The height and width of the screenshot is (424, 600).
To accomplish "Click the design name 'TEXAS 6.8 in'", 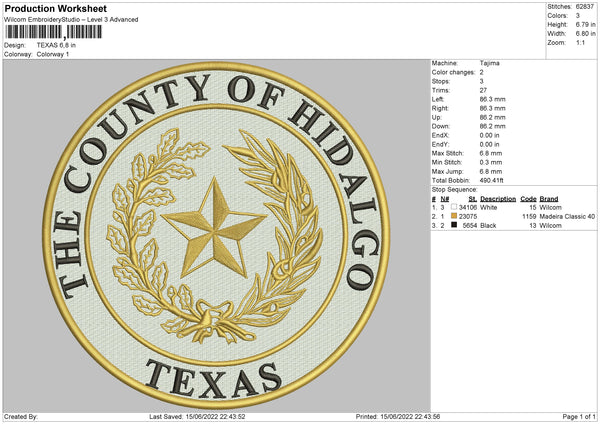I will 56,45.
